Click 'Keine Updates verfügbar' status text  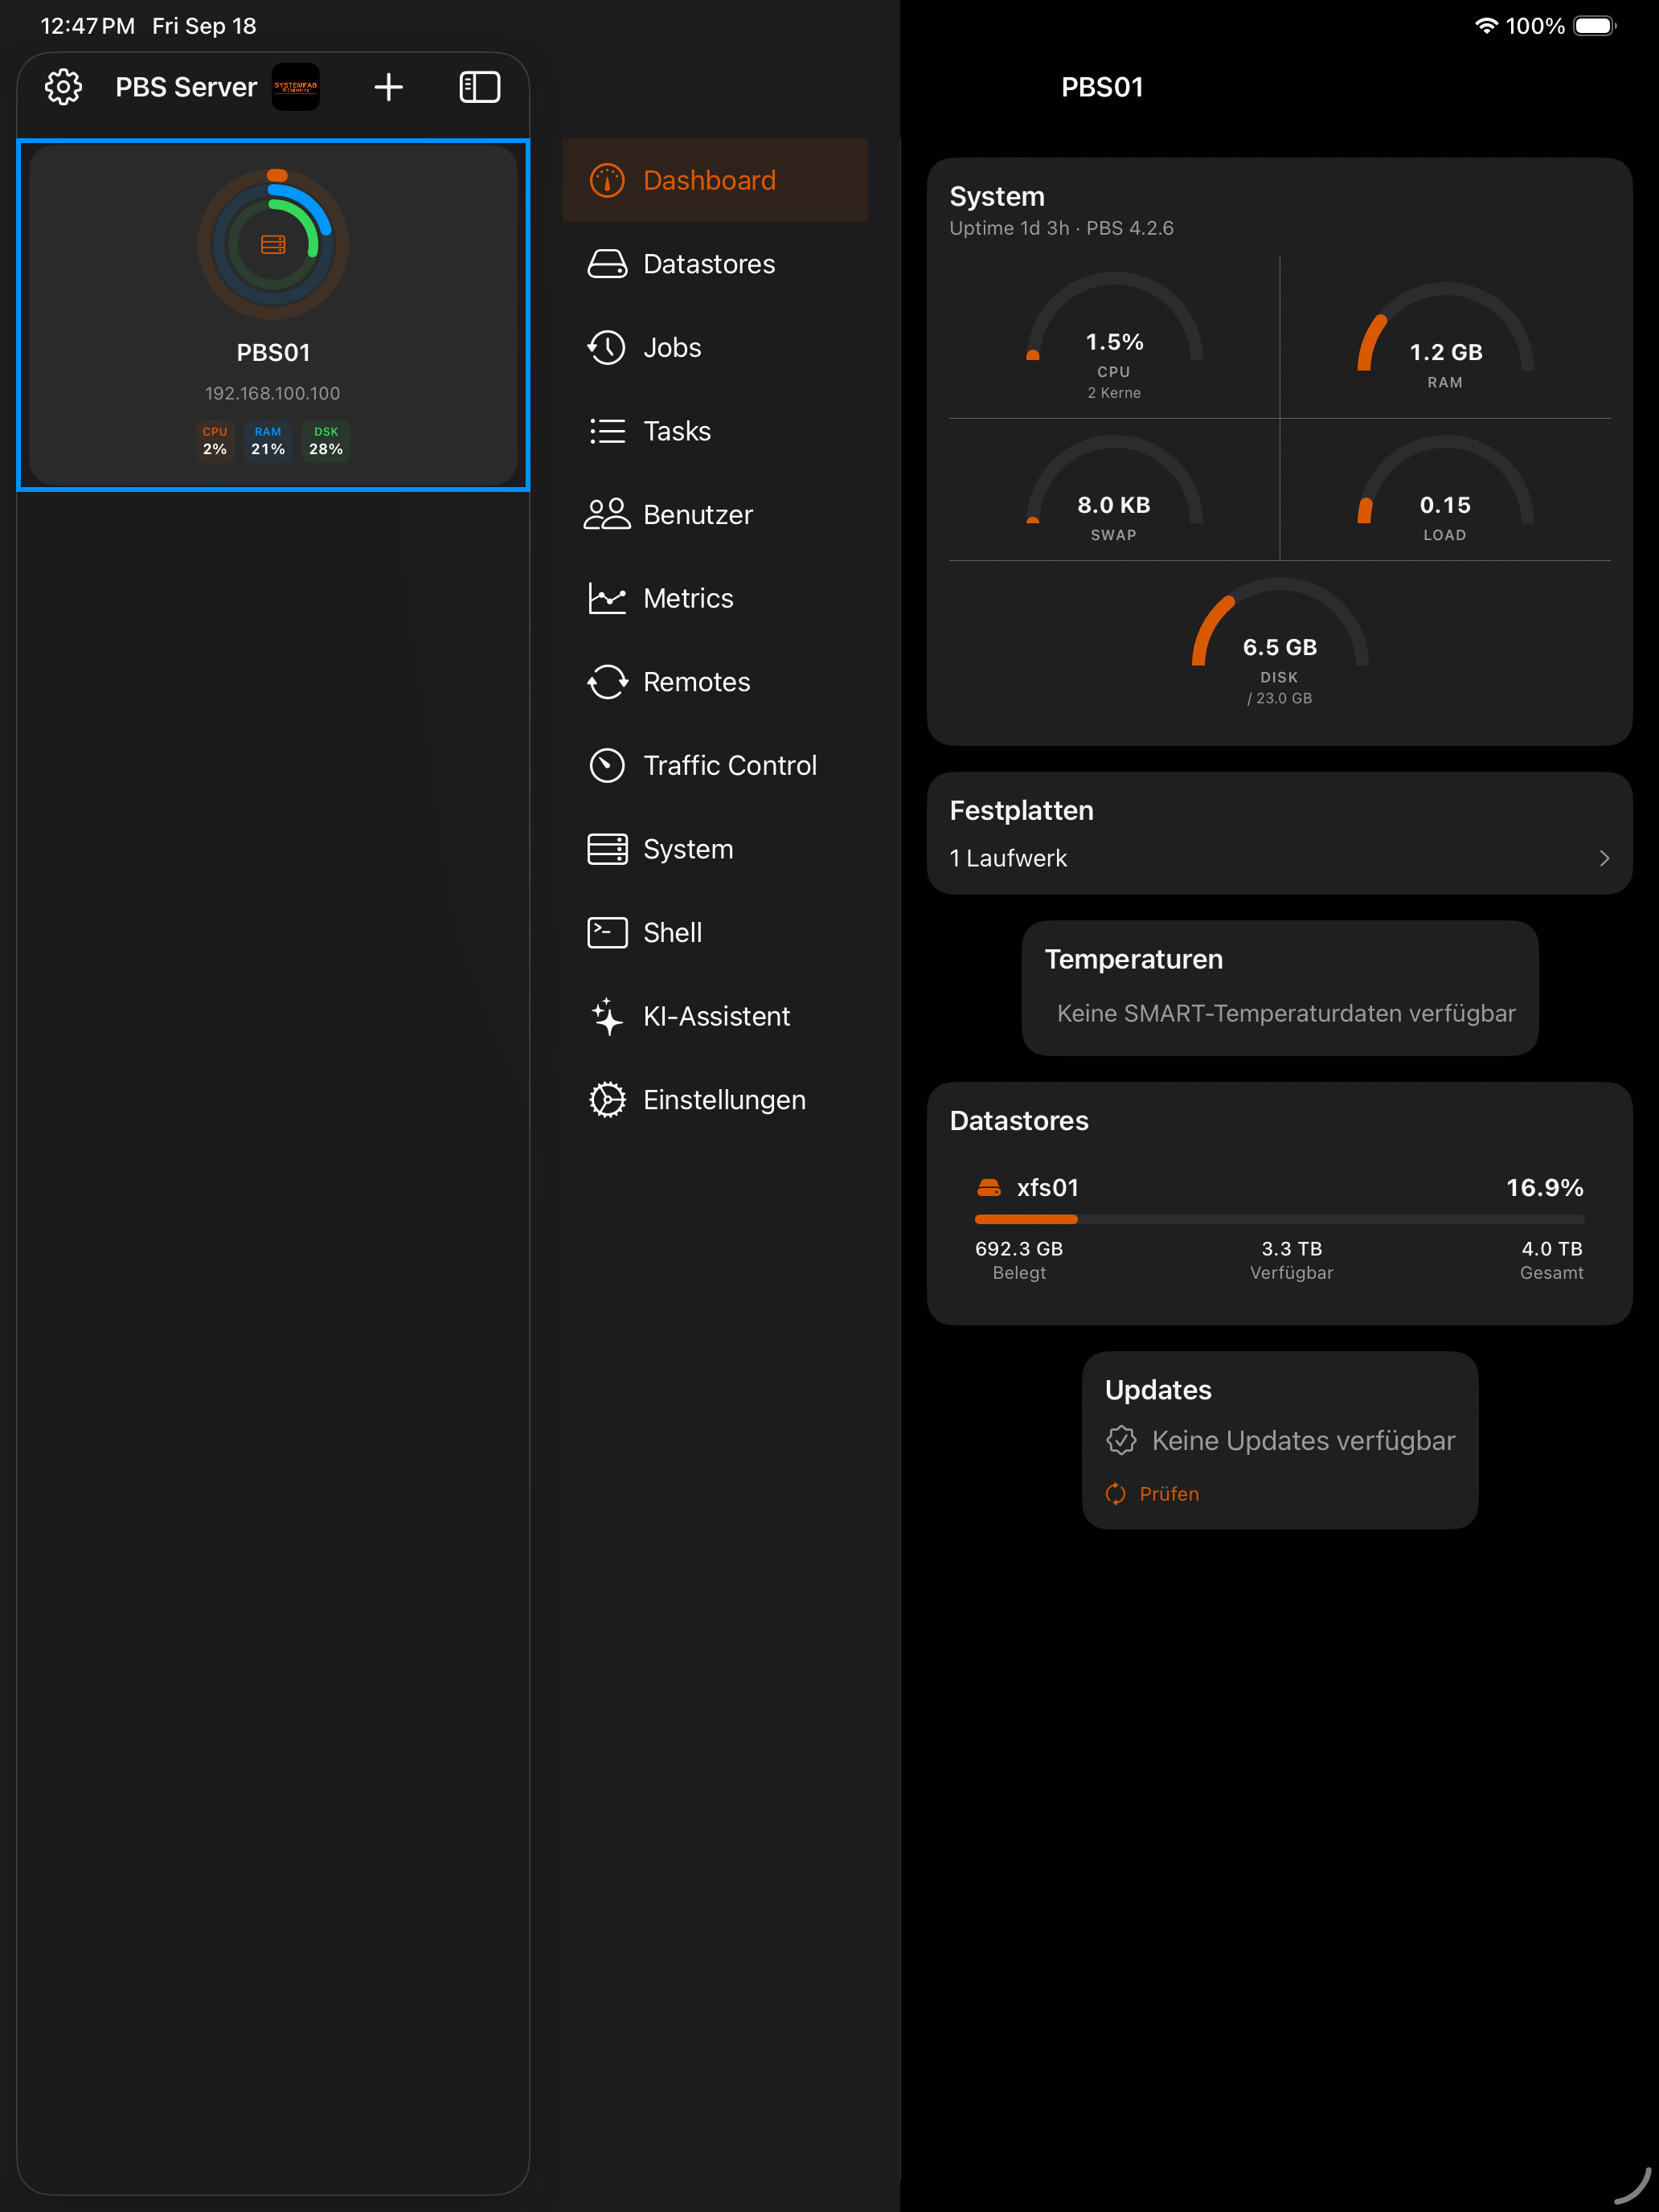(1303, 1440)
